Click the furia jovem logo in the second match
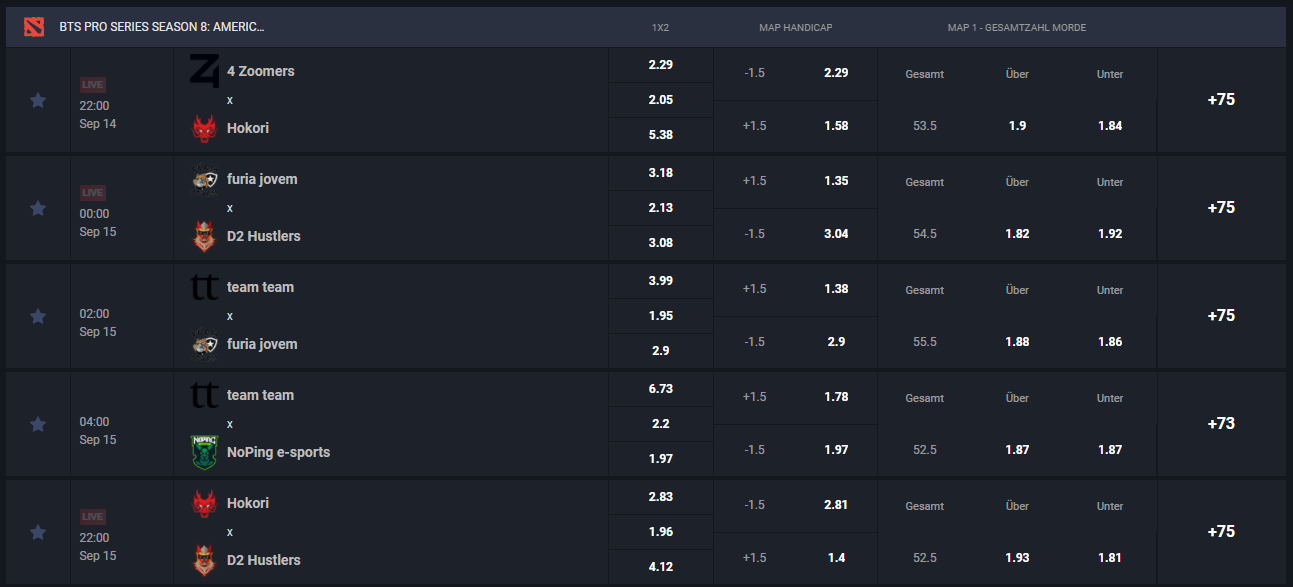The height and width of the screenshot is (587, 1293). (x=204, y=179)
